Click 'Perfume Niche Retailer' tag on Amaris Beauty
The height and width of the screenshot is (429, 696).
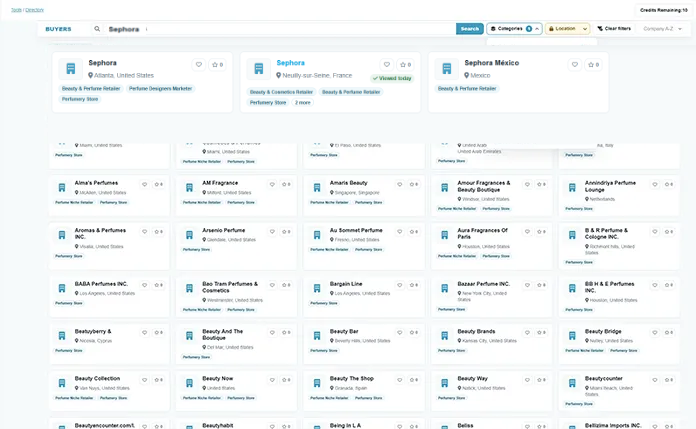[329, 203]
